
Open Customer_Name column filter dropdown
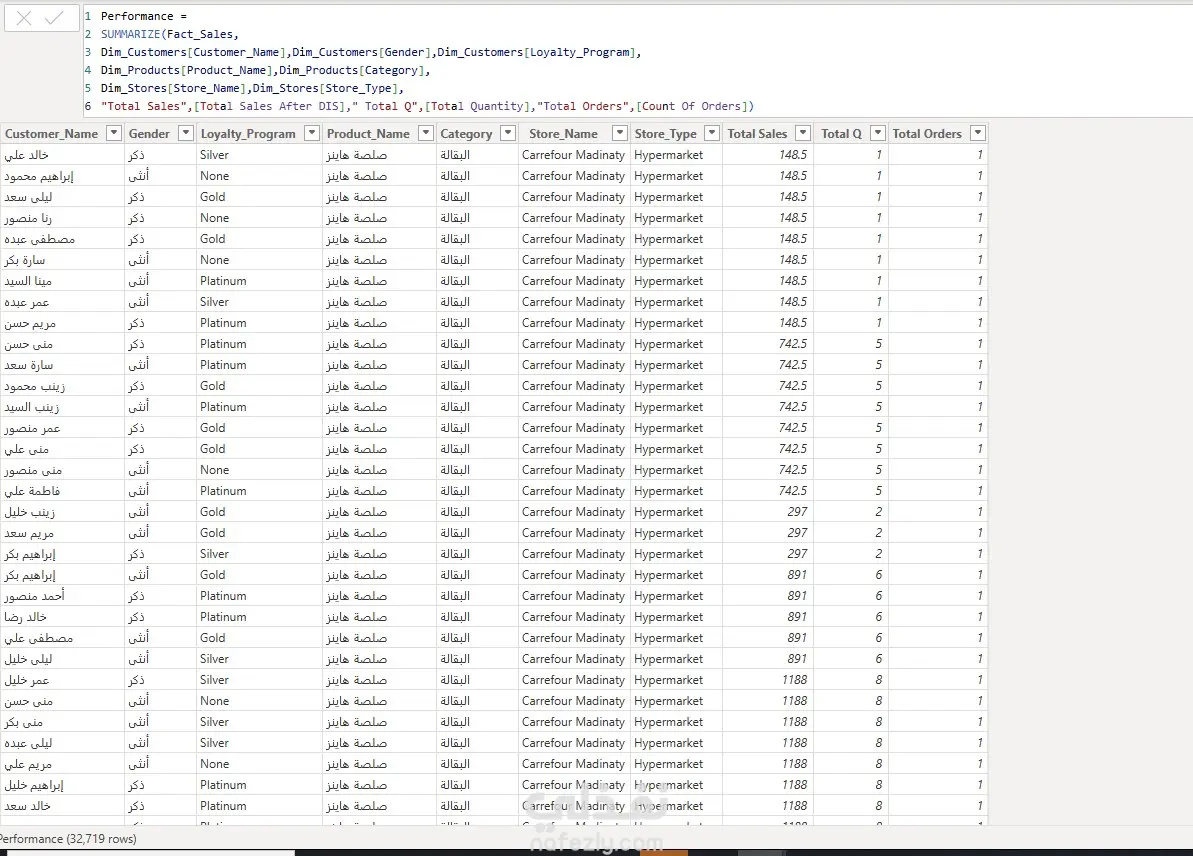click(x=113, y=133)
